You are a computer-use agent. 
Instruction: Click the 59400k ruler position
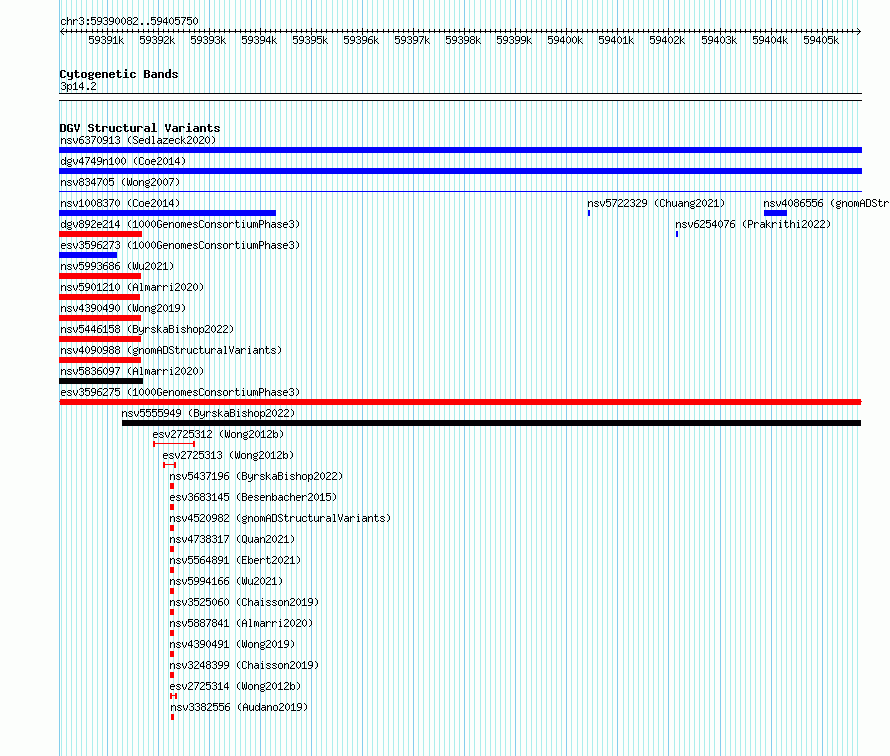pyautogui.click(x=565, y=40)
